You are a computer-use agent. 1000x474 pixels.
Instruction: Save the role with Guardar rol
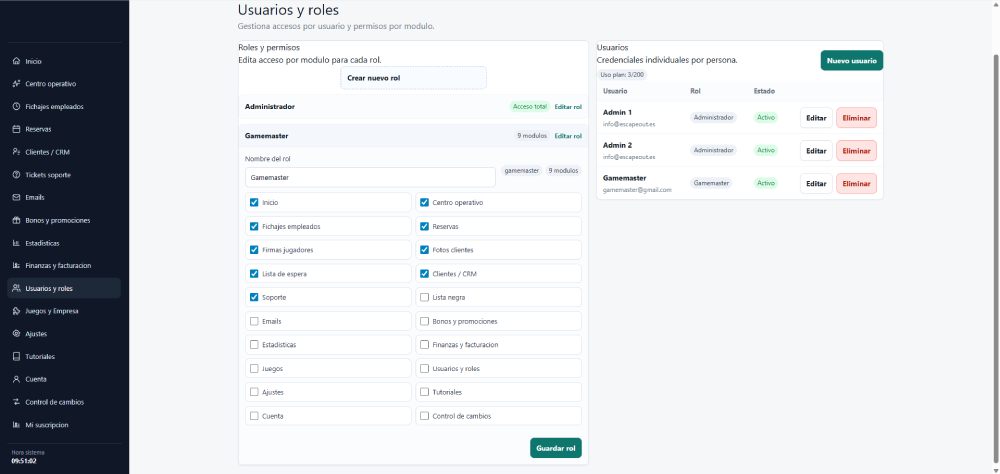[x=555, y=448]
